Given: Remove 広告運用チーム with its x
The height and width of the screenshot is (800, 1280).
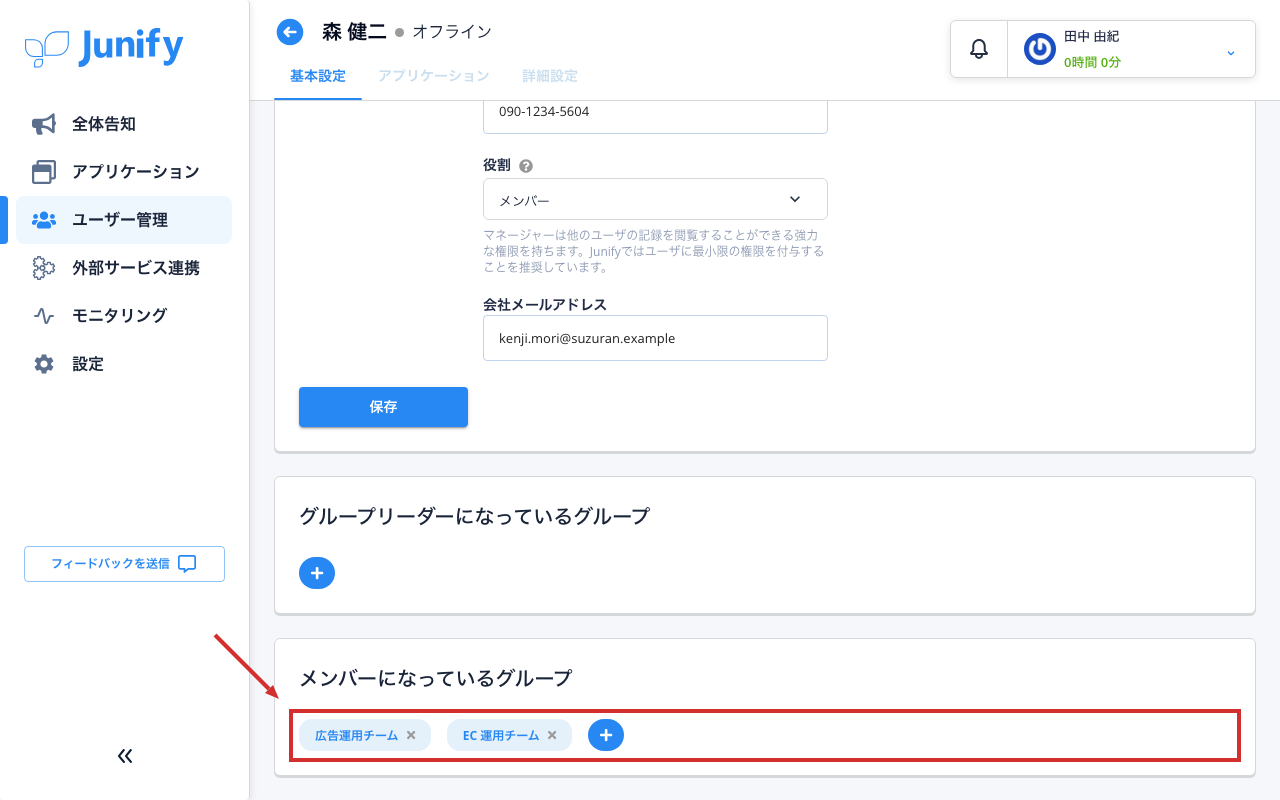Looking at the screenshot, I should [x=410, y=735].
